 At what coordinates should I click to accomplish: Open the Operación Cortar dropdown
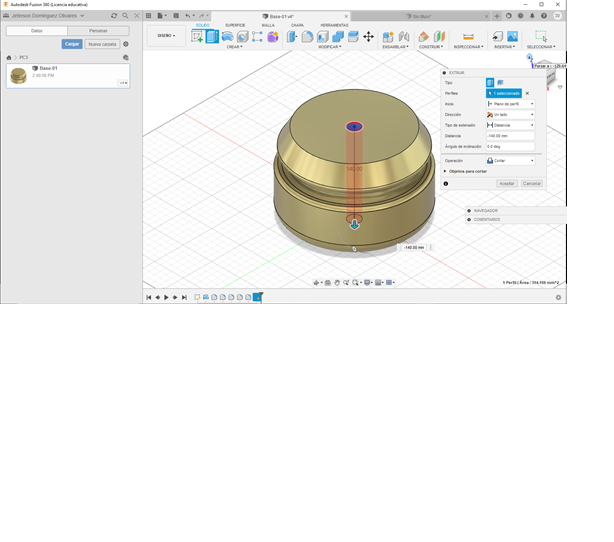(x=510, y=161)
